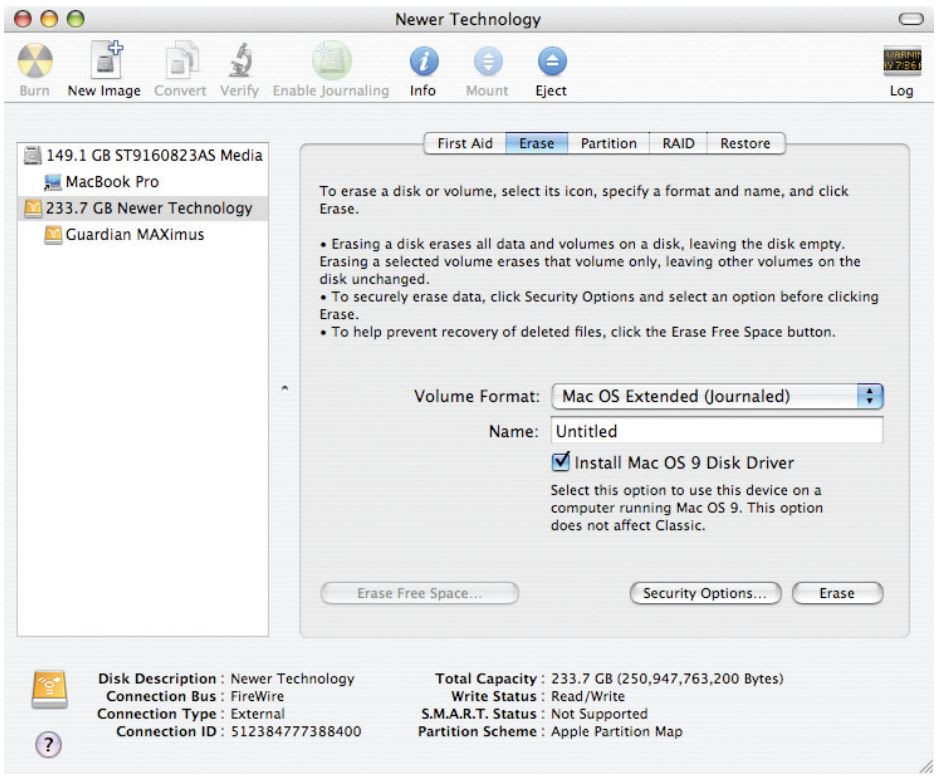
Task: Open the RAID tab
Action: tap(679, 144)
